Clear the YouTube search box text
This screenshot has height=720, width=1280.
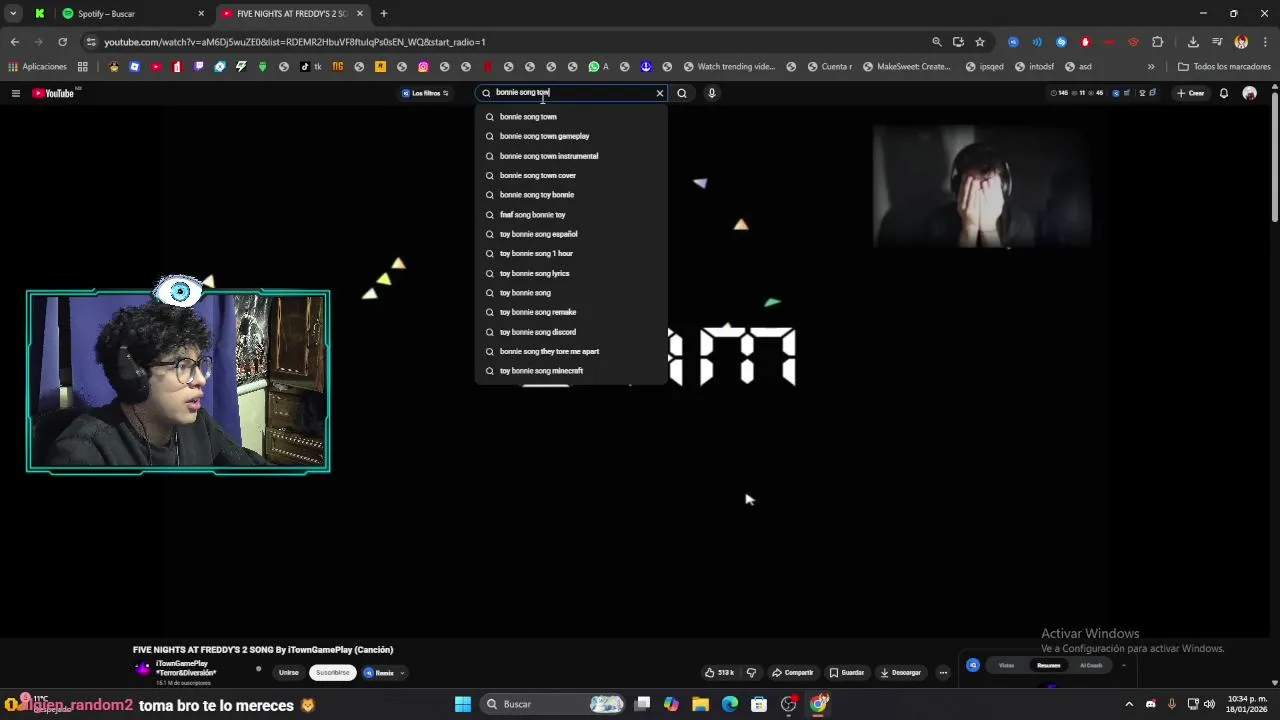[x=659, y=93]
